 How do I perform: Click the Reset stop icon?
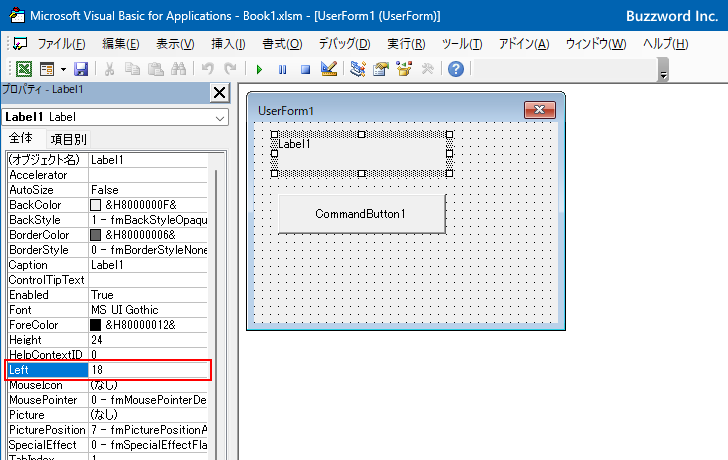click(305, 70)
